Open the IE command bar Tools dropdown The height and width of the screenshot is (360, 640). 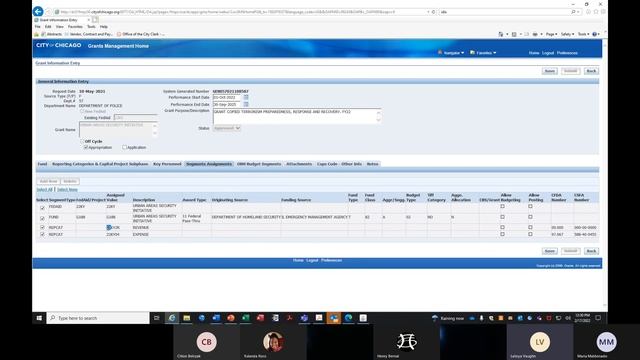click(x=583, y=34)
